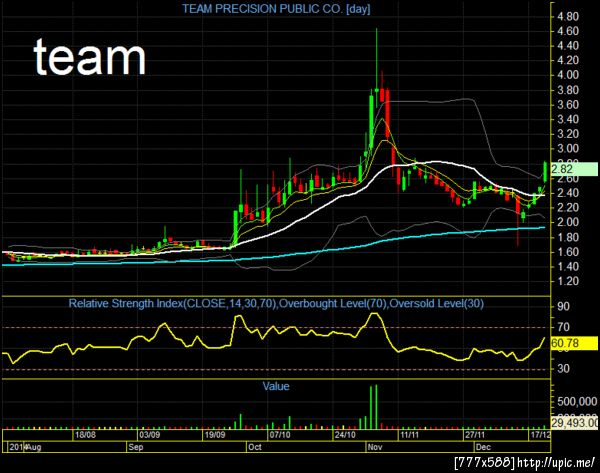Click the RSI axis label 70
The image size is (600, 473).
pos(563,328)
